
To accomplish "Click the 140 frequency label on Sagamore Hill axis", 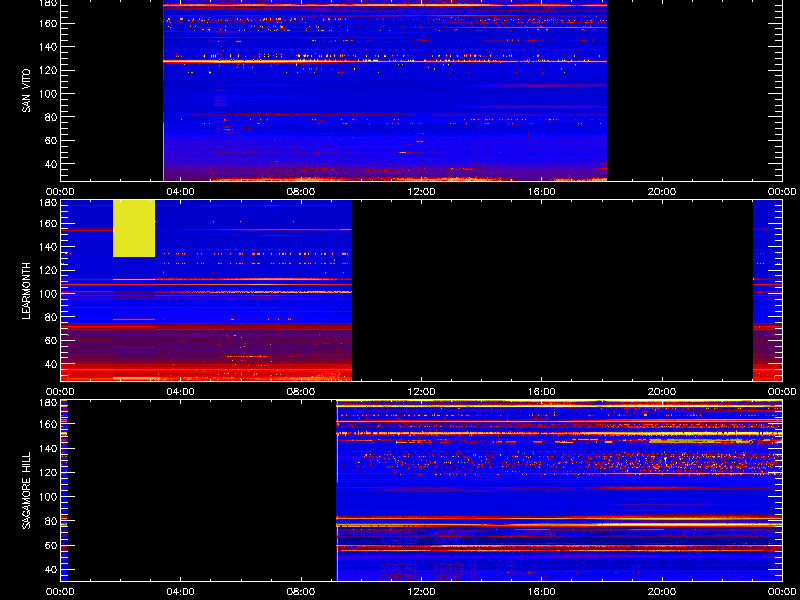I will pyautogui.click(x=48, y=448).
